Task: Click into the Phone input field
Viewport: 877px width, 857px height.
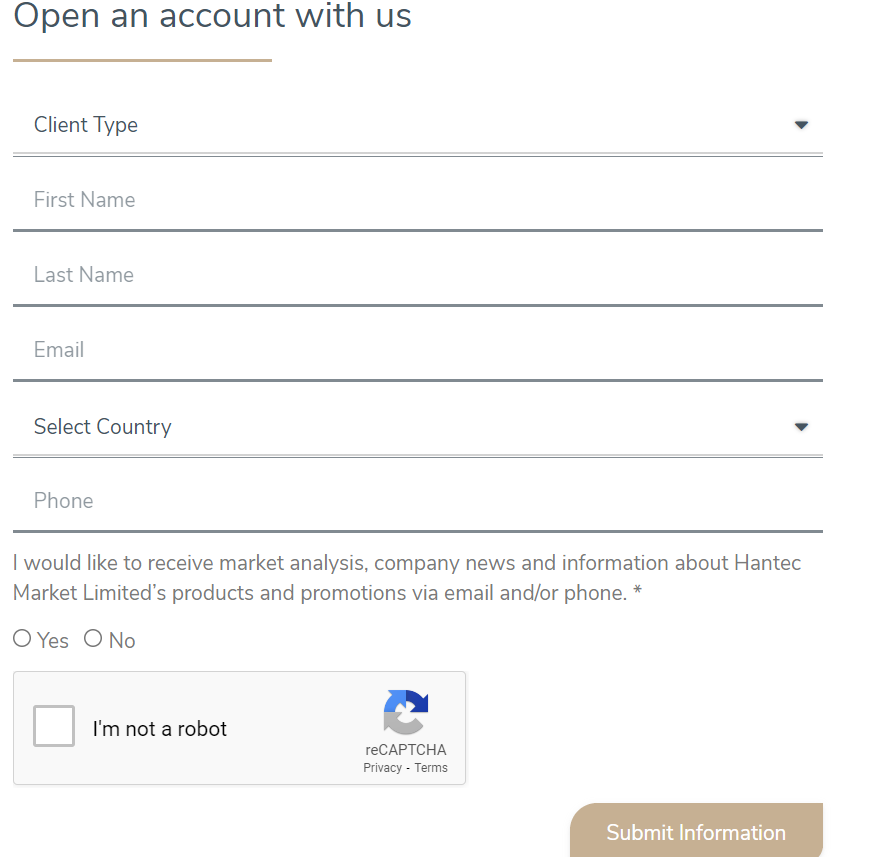Action: pyautogui.click(x=418, y=501)
